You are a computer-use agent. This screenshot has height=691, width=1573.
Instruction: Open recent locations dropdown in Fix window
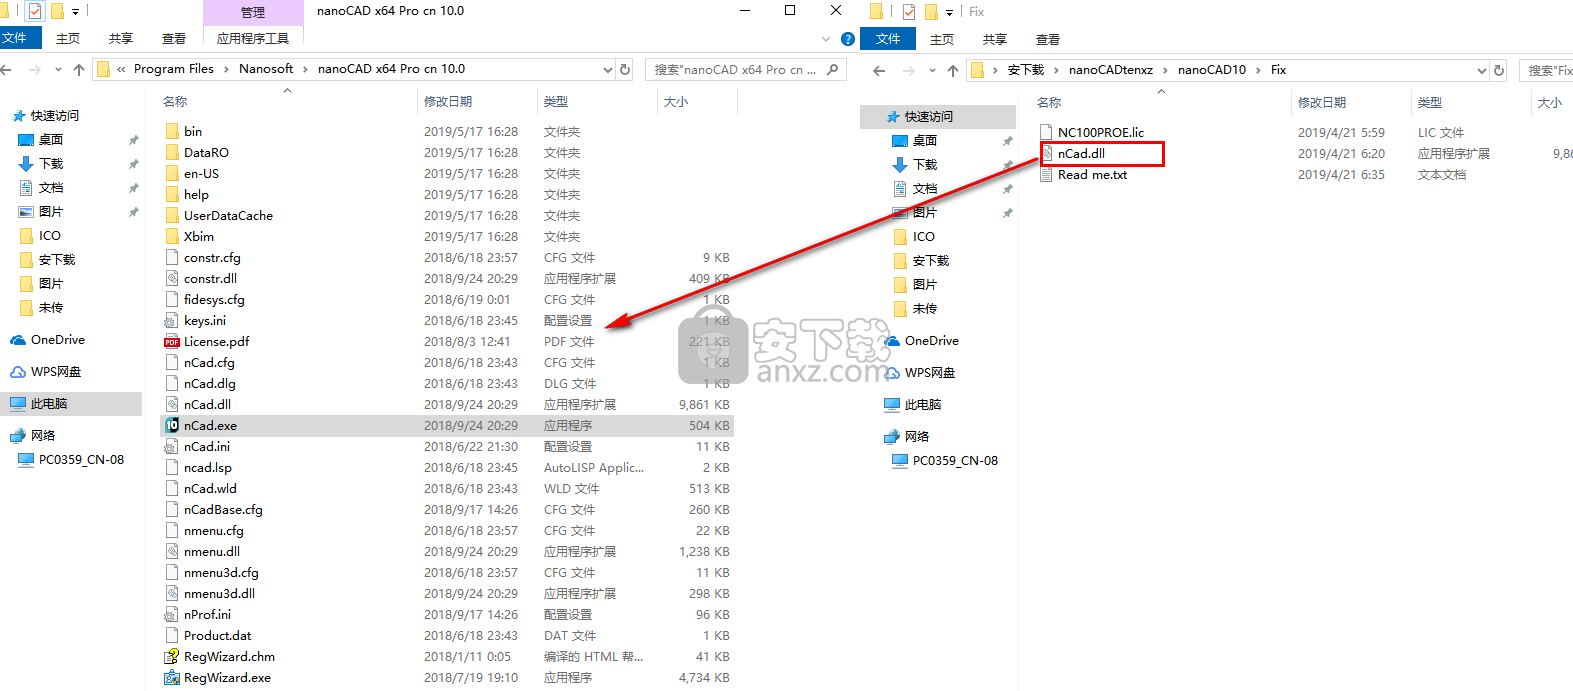pos(932,70)
